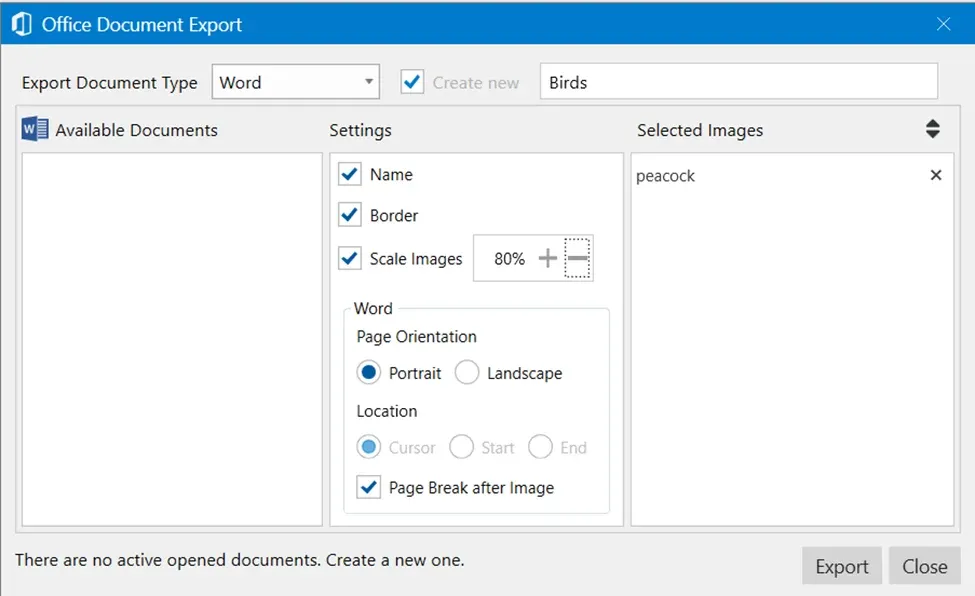Decrease image scale with minus icon

(x=578, y=258)
